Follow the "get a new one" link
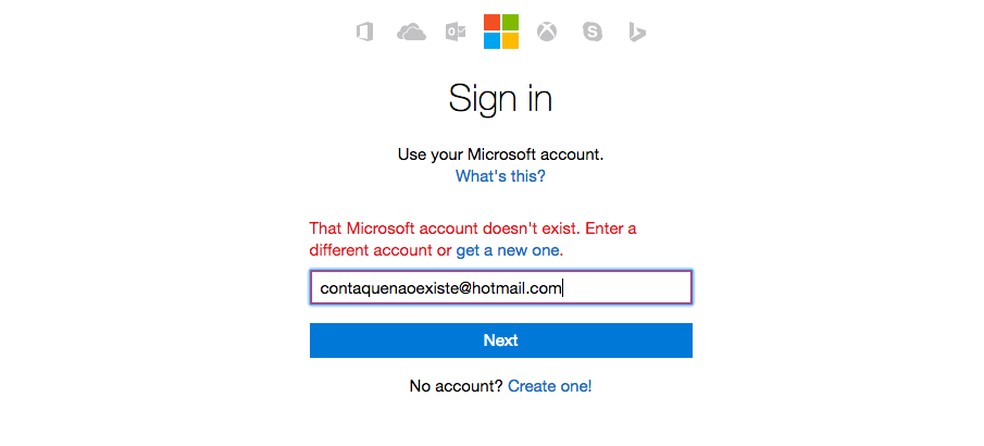 508,249
